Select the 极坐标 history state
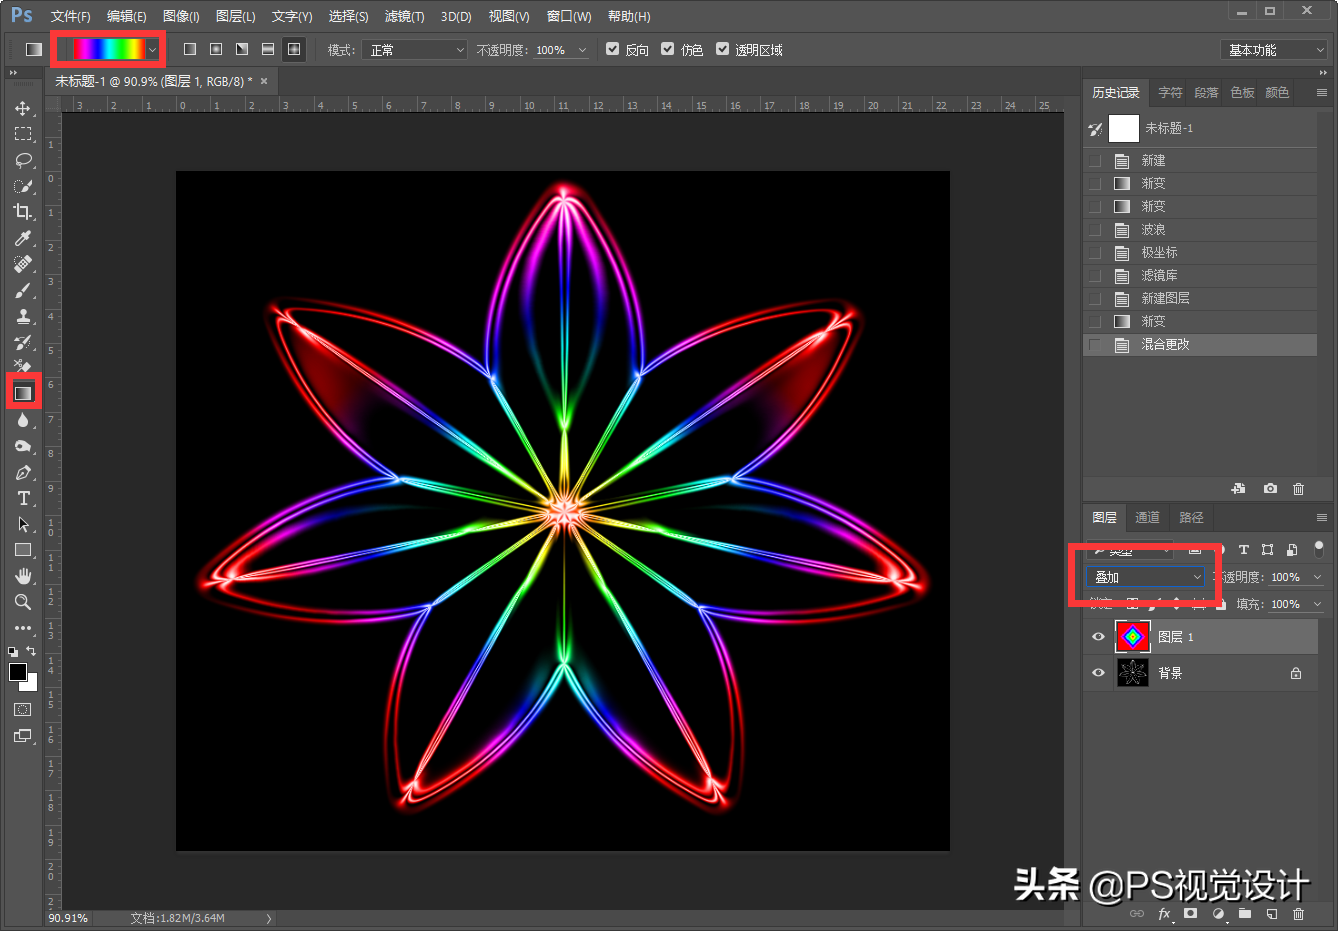Image resolution: width=1338 pixels, height=931 pixels. point(1200,252)
